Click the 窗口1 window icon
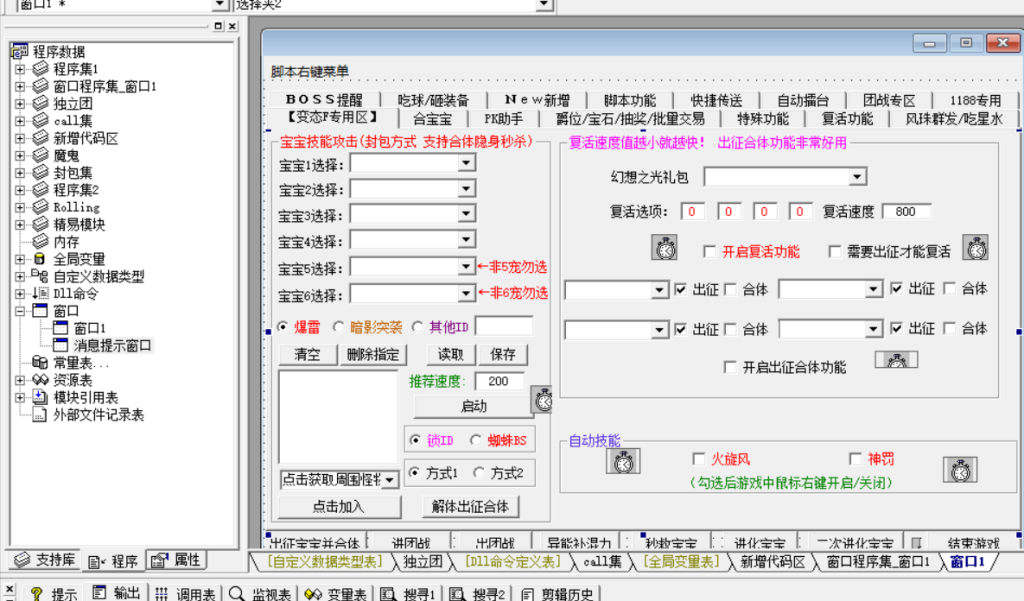The height and width of the screenshot is (601, 1024). (61, 327)
